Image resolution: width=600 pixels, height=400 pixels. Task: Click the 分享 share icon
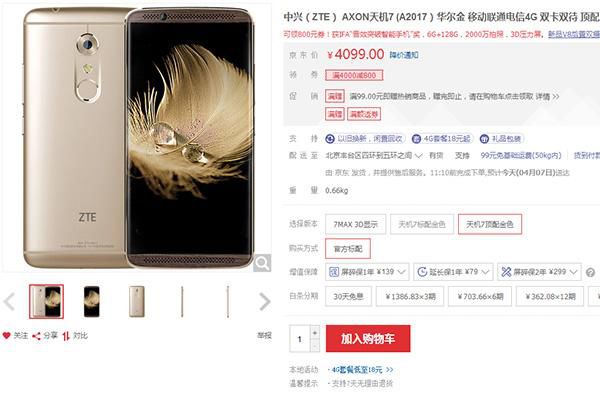36,336
